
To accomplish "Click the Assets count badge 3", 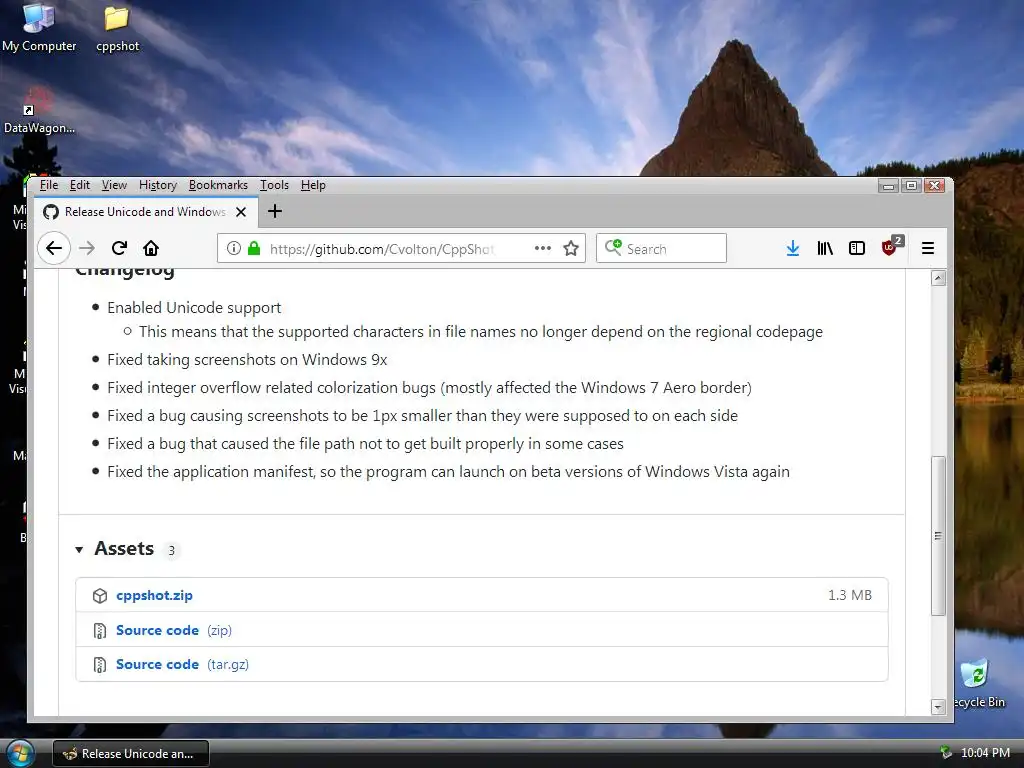I will 172,551.
